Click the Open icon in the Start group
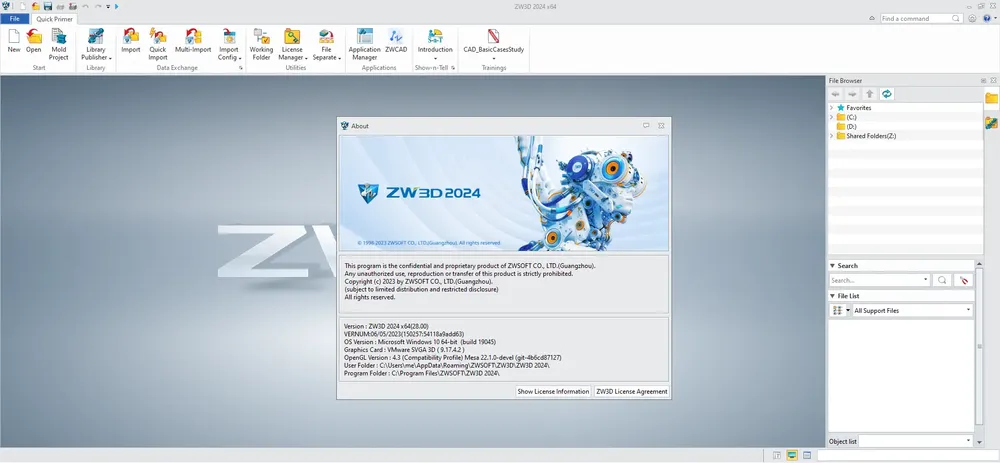Image resolution: width=1000 pixels, height=463 pixels. point(34,37)
